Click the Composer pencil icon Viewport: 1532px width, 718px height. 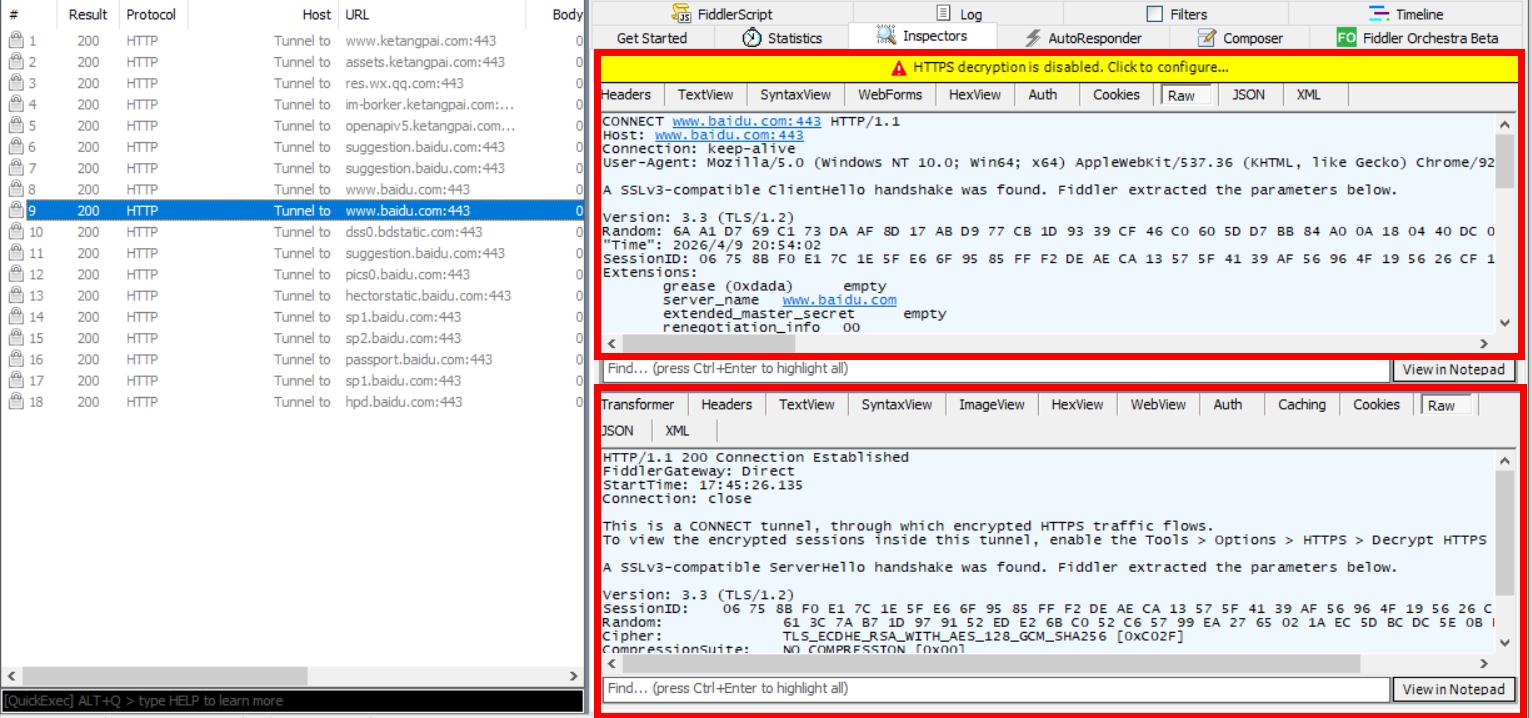point(1207,38)
